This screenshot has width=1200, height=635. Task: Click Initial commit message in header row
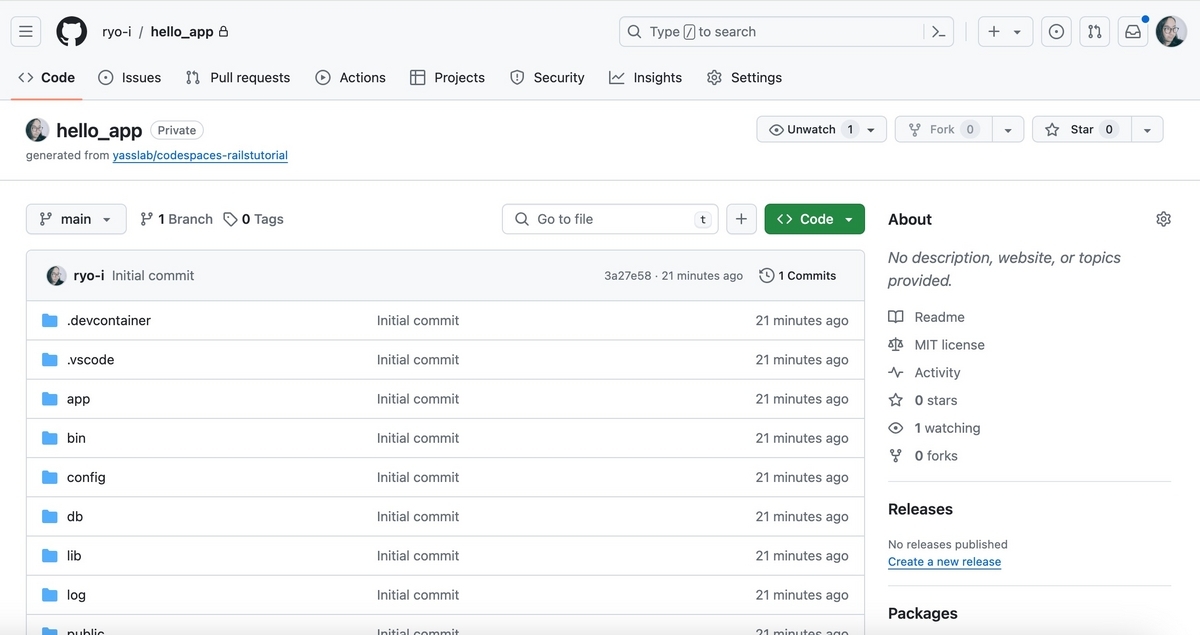[153, 275]
